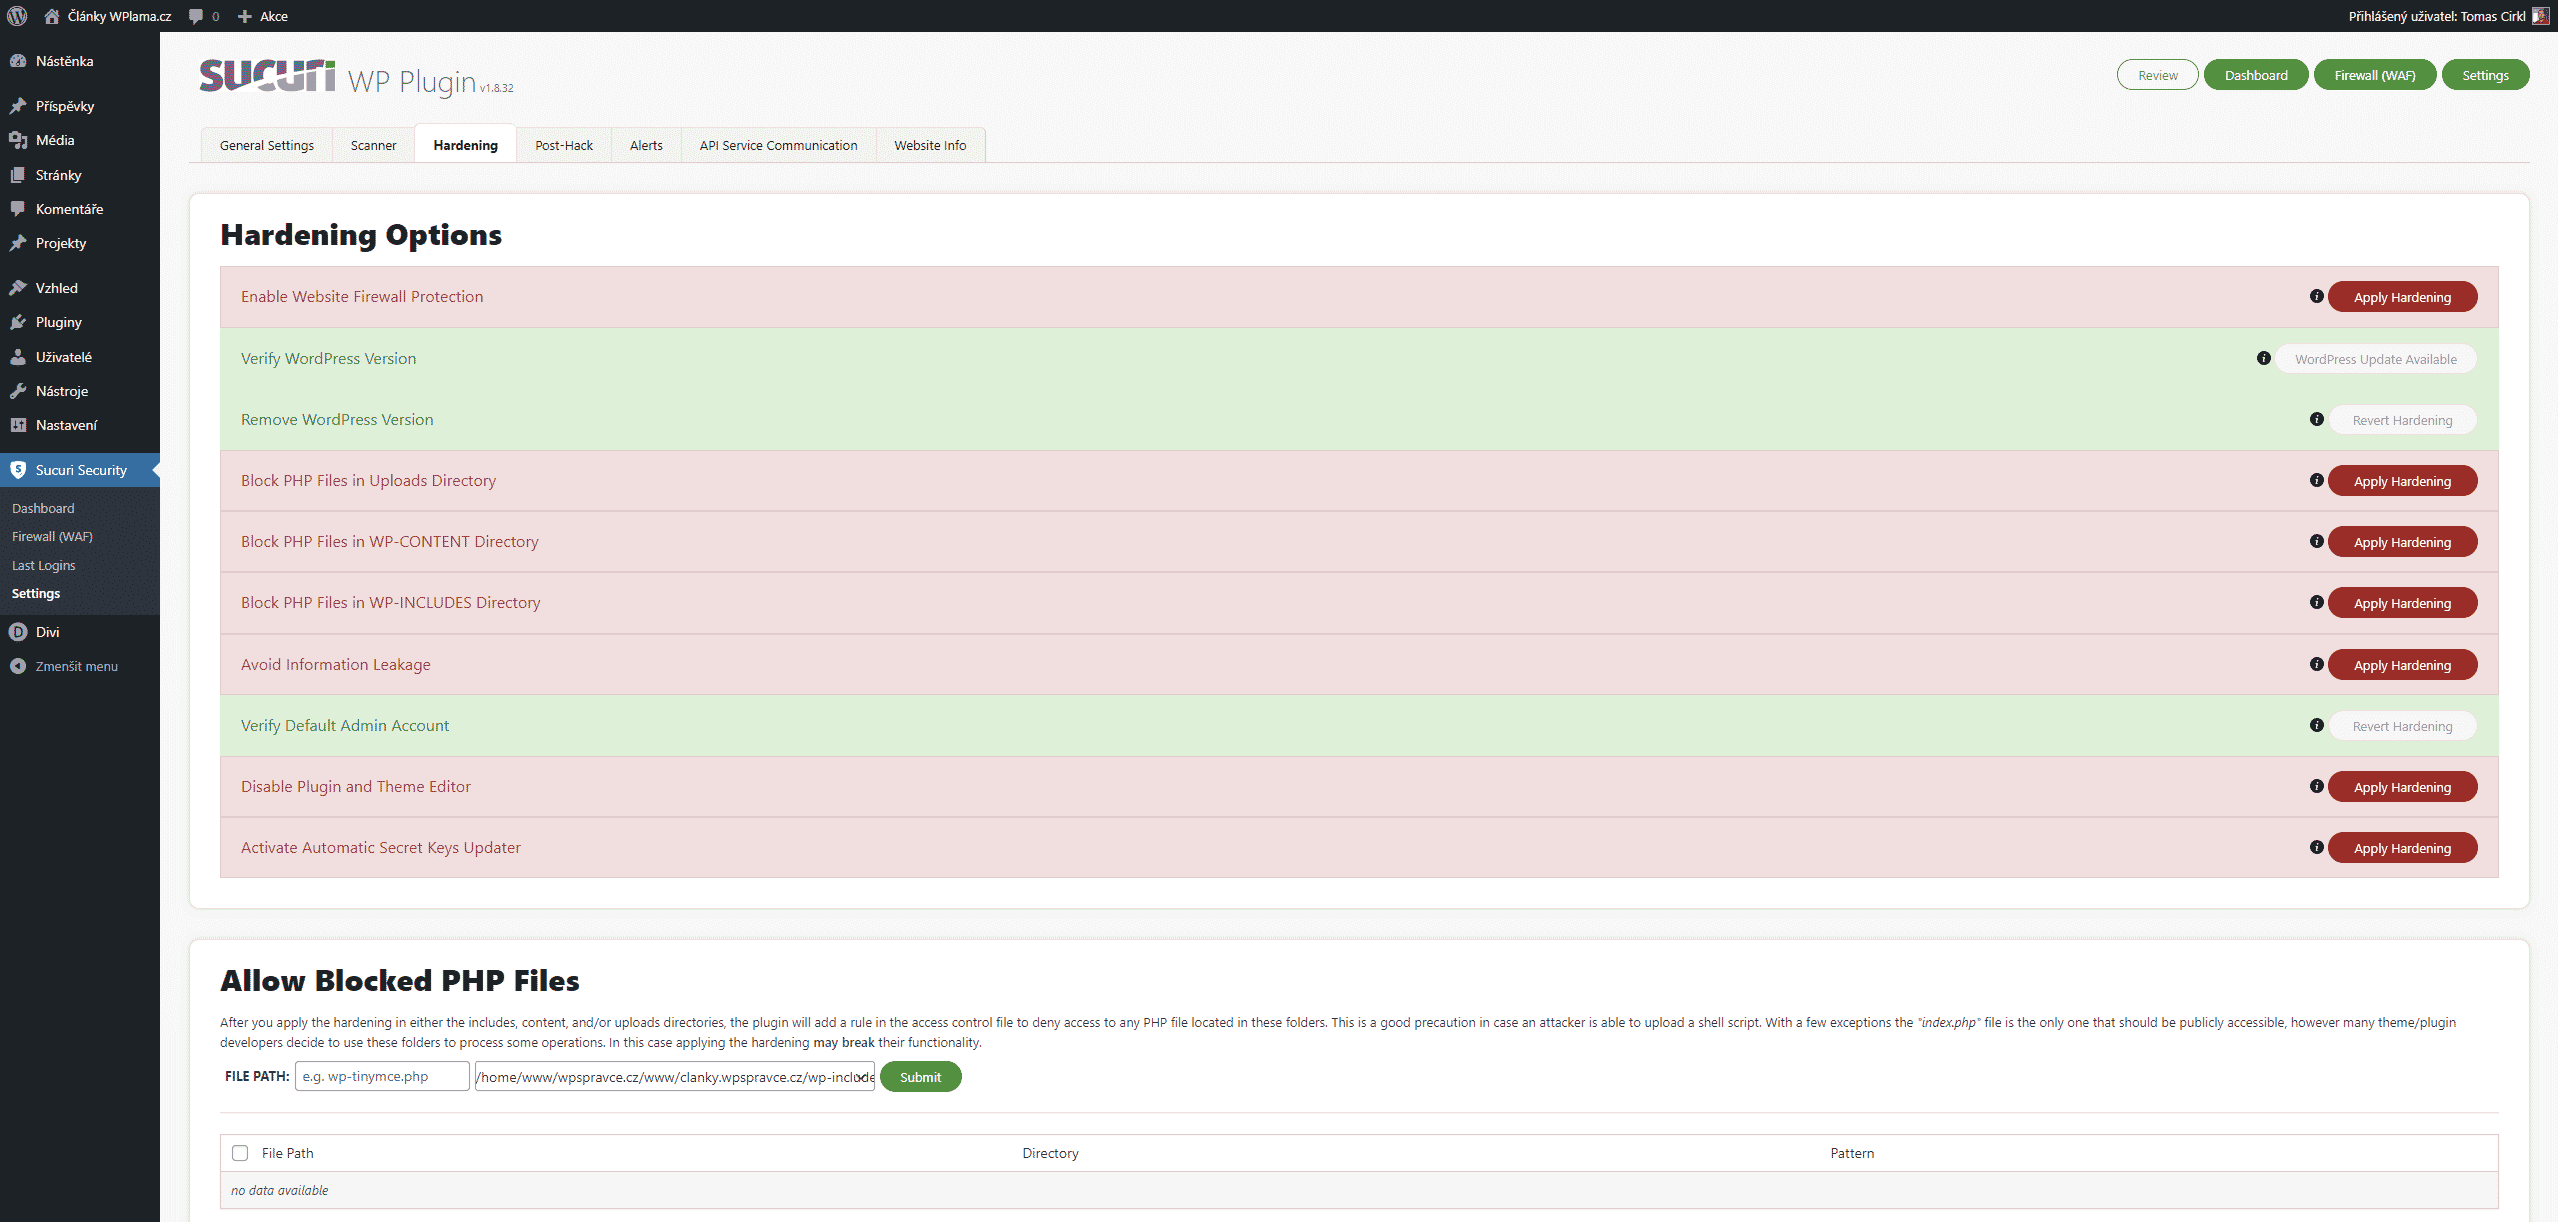Click the Review button
Image resolution: width=2558 pixels, height=1222 pixels.
[2158, 75]
